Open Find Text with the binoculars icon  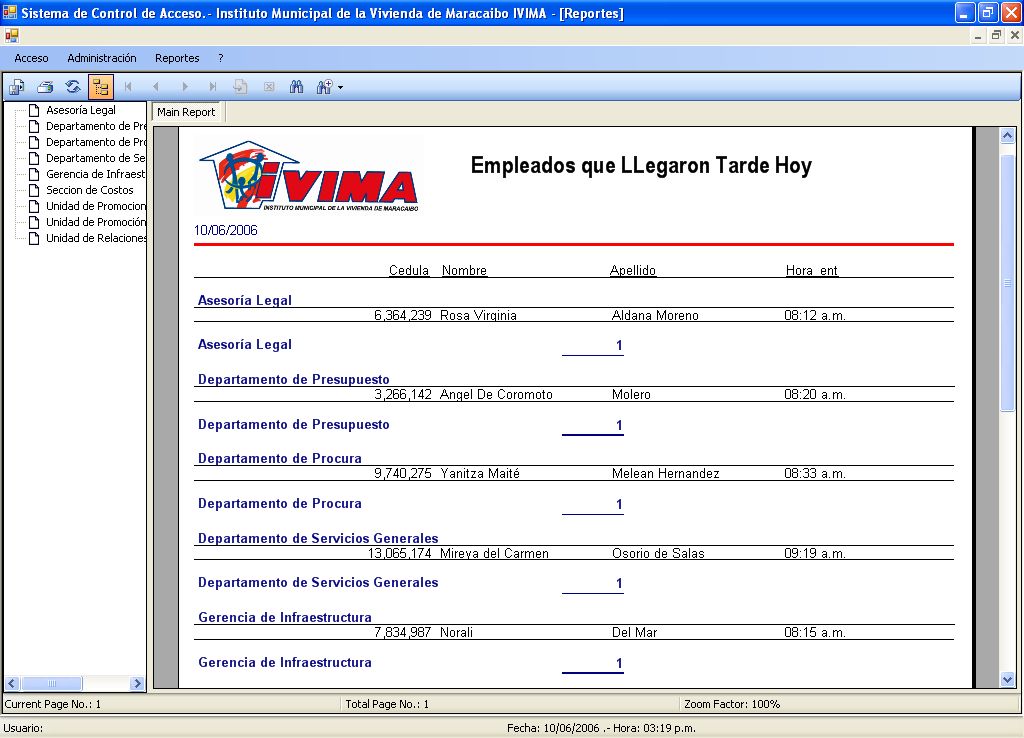point(296,87)
